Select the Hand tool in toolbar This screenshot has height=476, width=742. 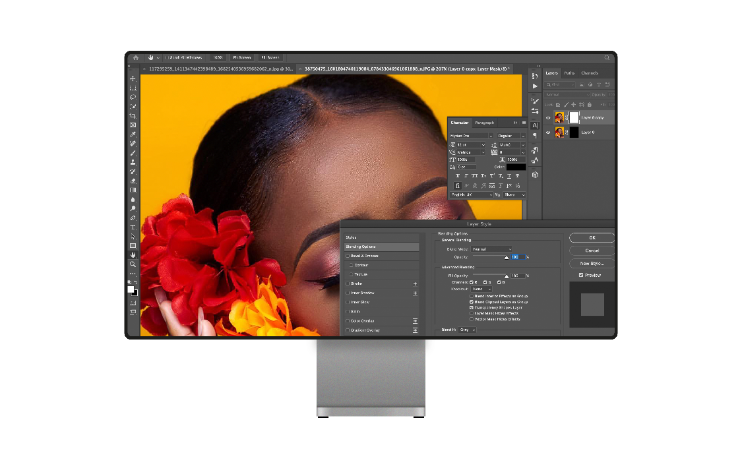pos(133,255)
